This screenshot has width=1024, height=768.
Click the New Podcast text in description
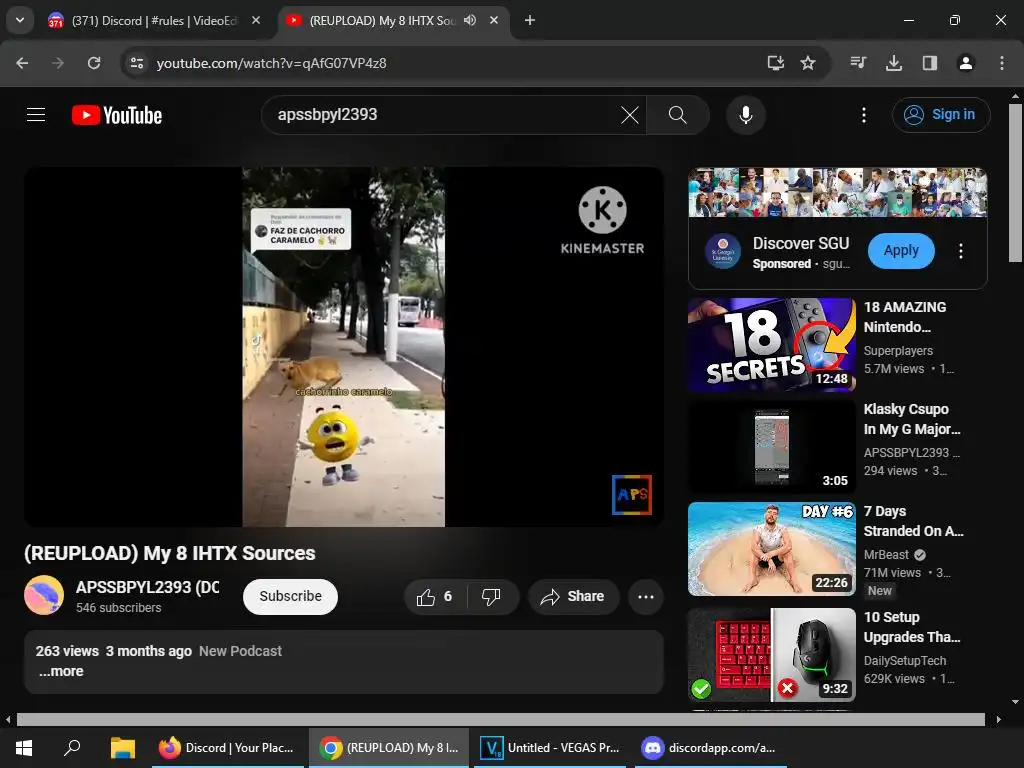[x=240, y=651]
